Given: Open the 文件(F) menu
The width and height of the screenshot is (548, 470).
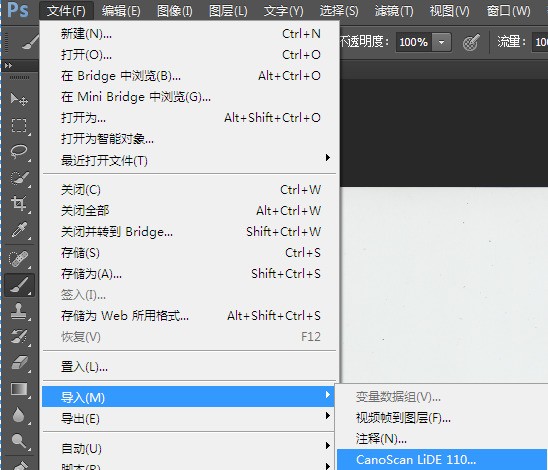Looking at the screenshot, I should pos(66,11).
